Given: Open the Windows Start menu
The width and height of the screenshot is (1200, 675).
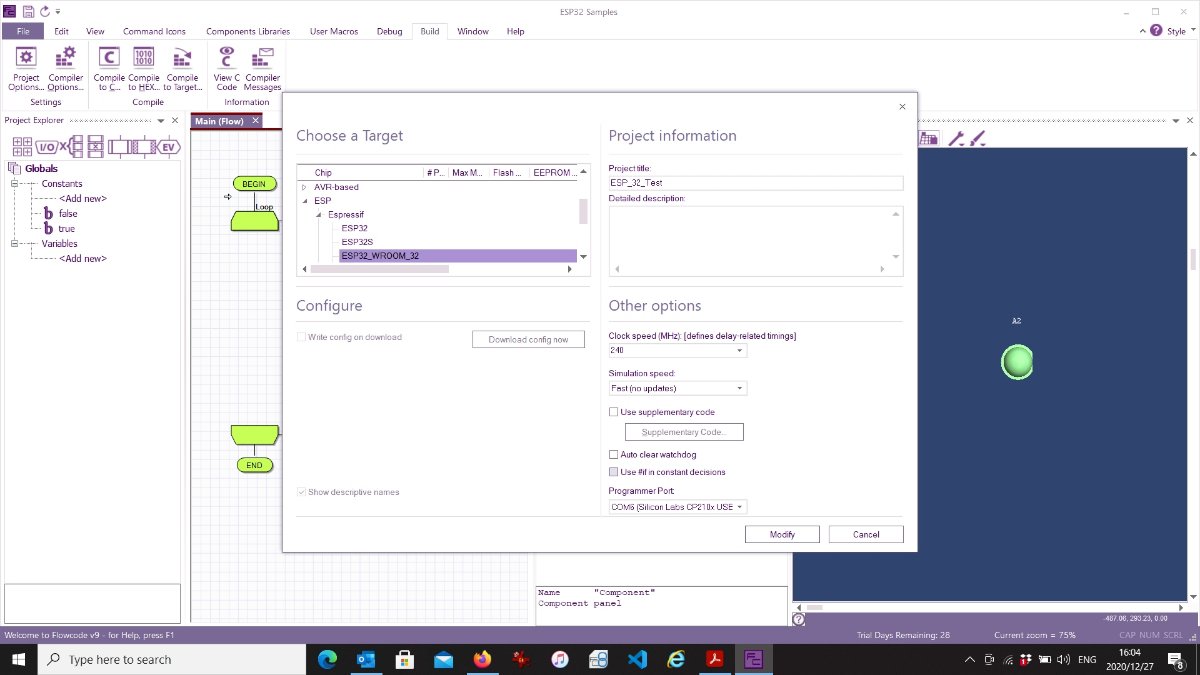Looking at the screenshot, I should point(18,659).
